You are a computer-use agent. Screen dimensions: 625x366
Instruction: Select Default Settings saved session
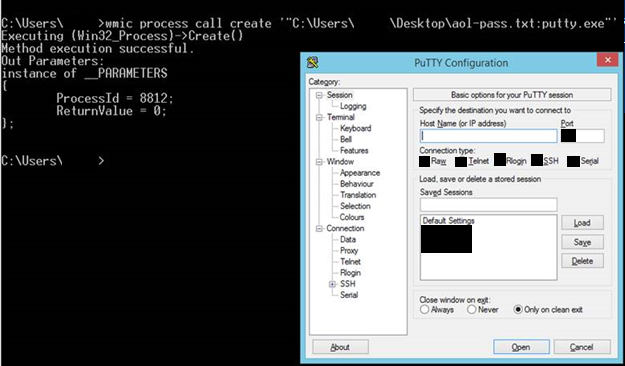[x=448, y=220]
